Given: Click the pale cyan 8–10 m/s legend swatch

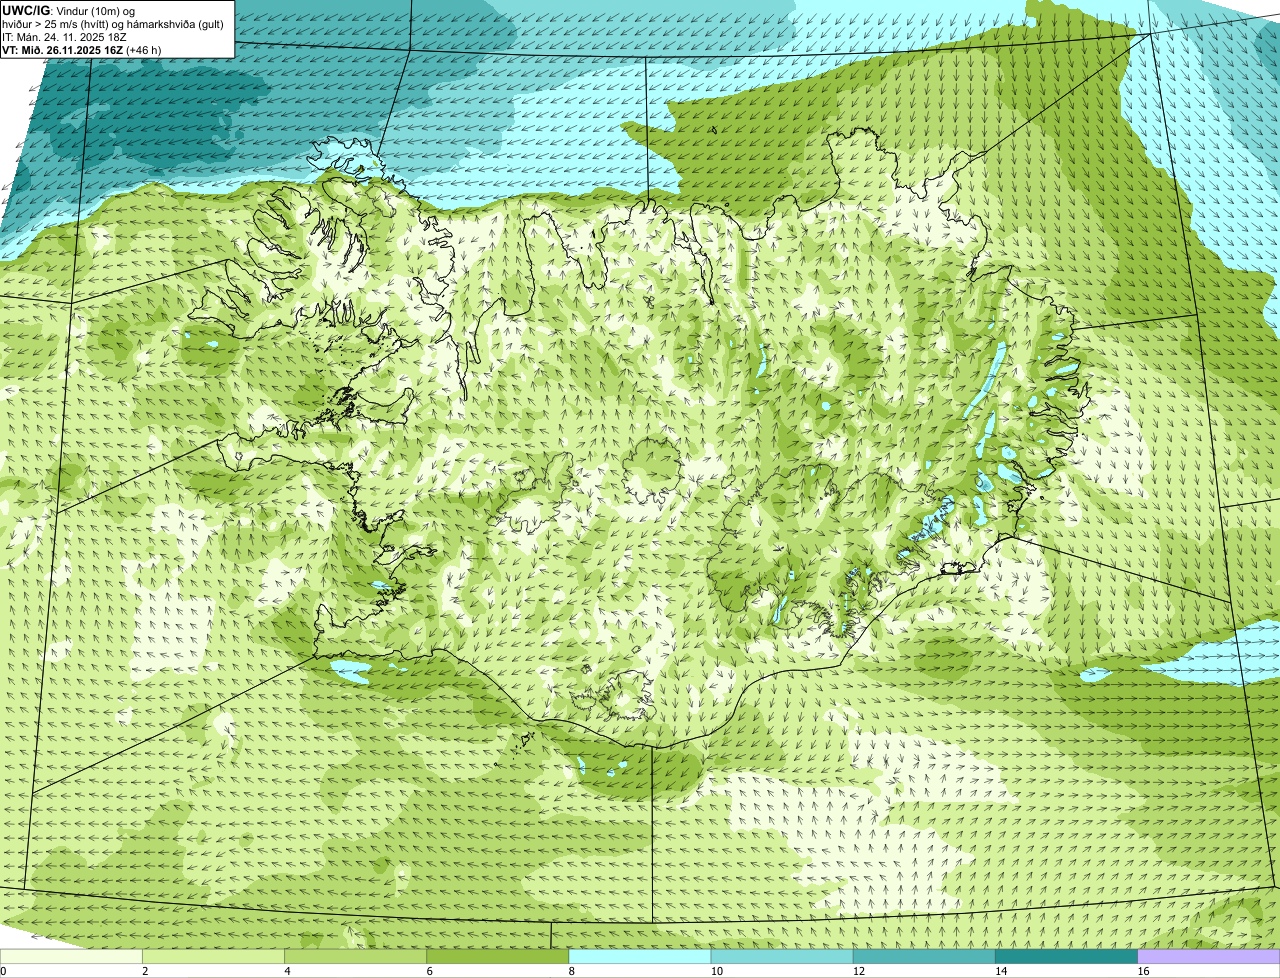Looking at the screenshot, I should [639, 957].
